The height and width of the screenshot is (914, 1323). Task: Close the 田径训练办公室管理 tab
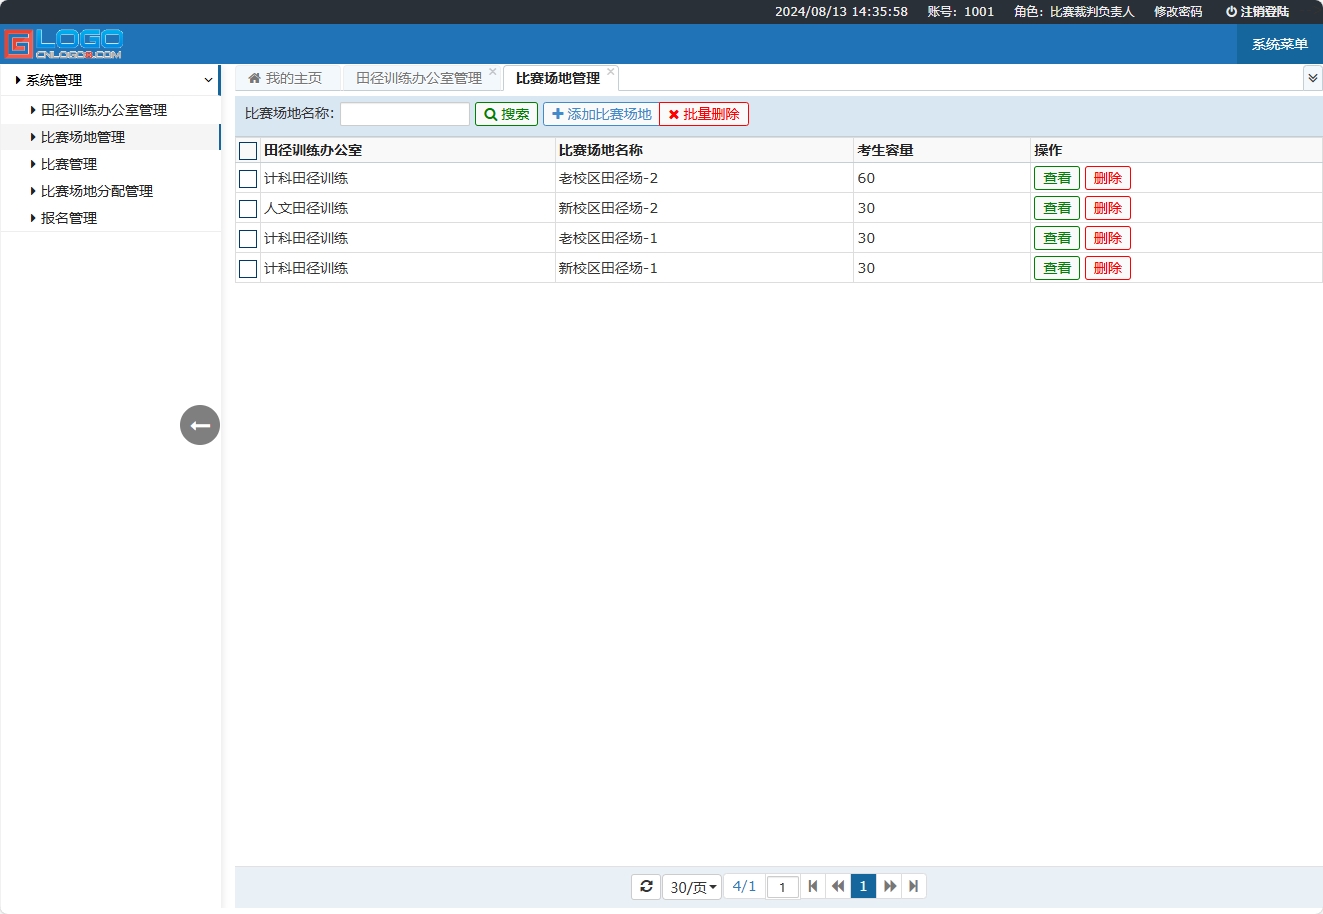(x=493, y=71)
